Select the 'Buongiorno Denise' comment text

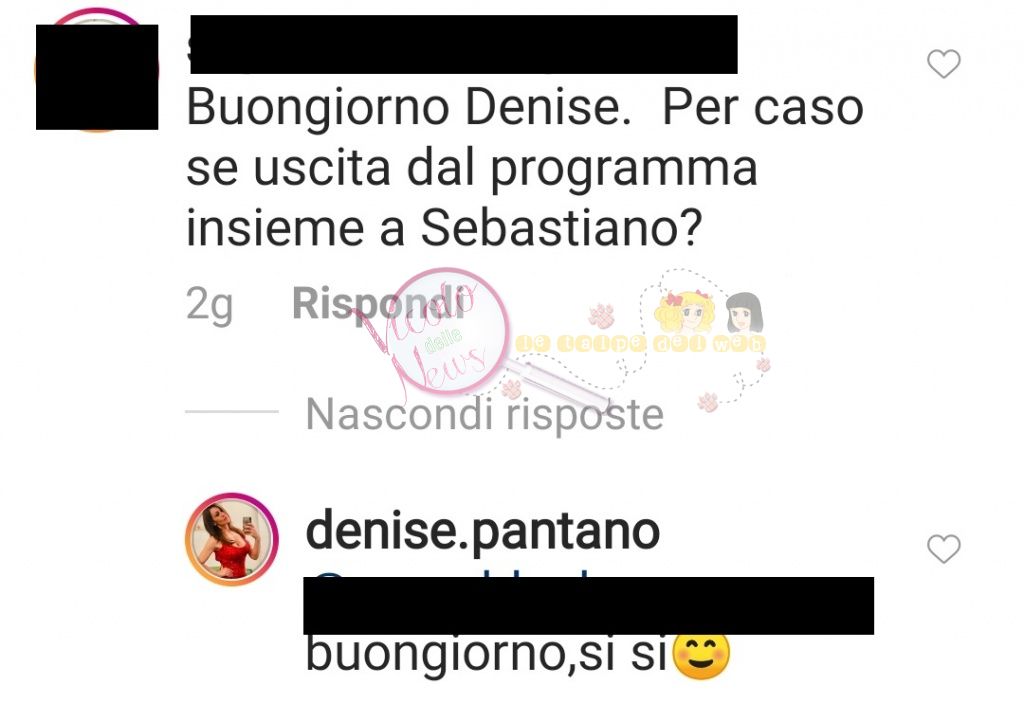[x=525, y=168]
